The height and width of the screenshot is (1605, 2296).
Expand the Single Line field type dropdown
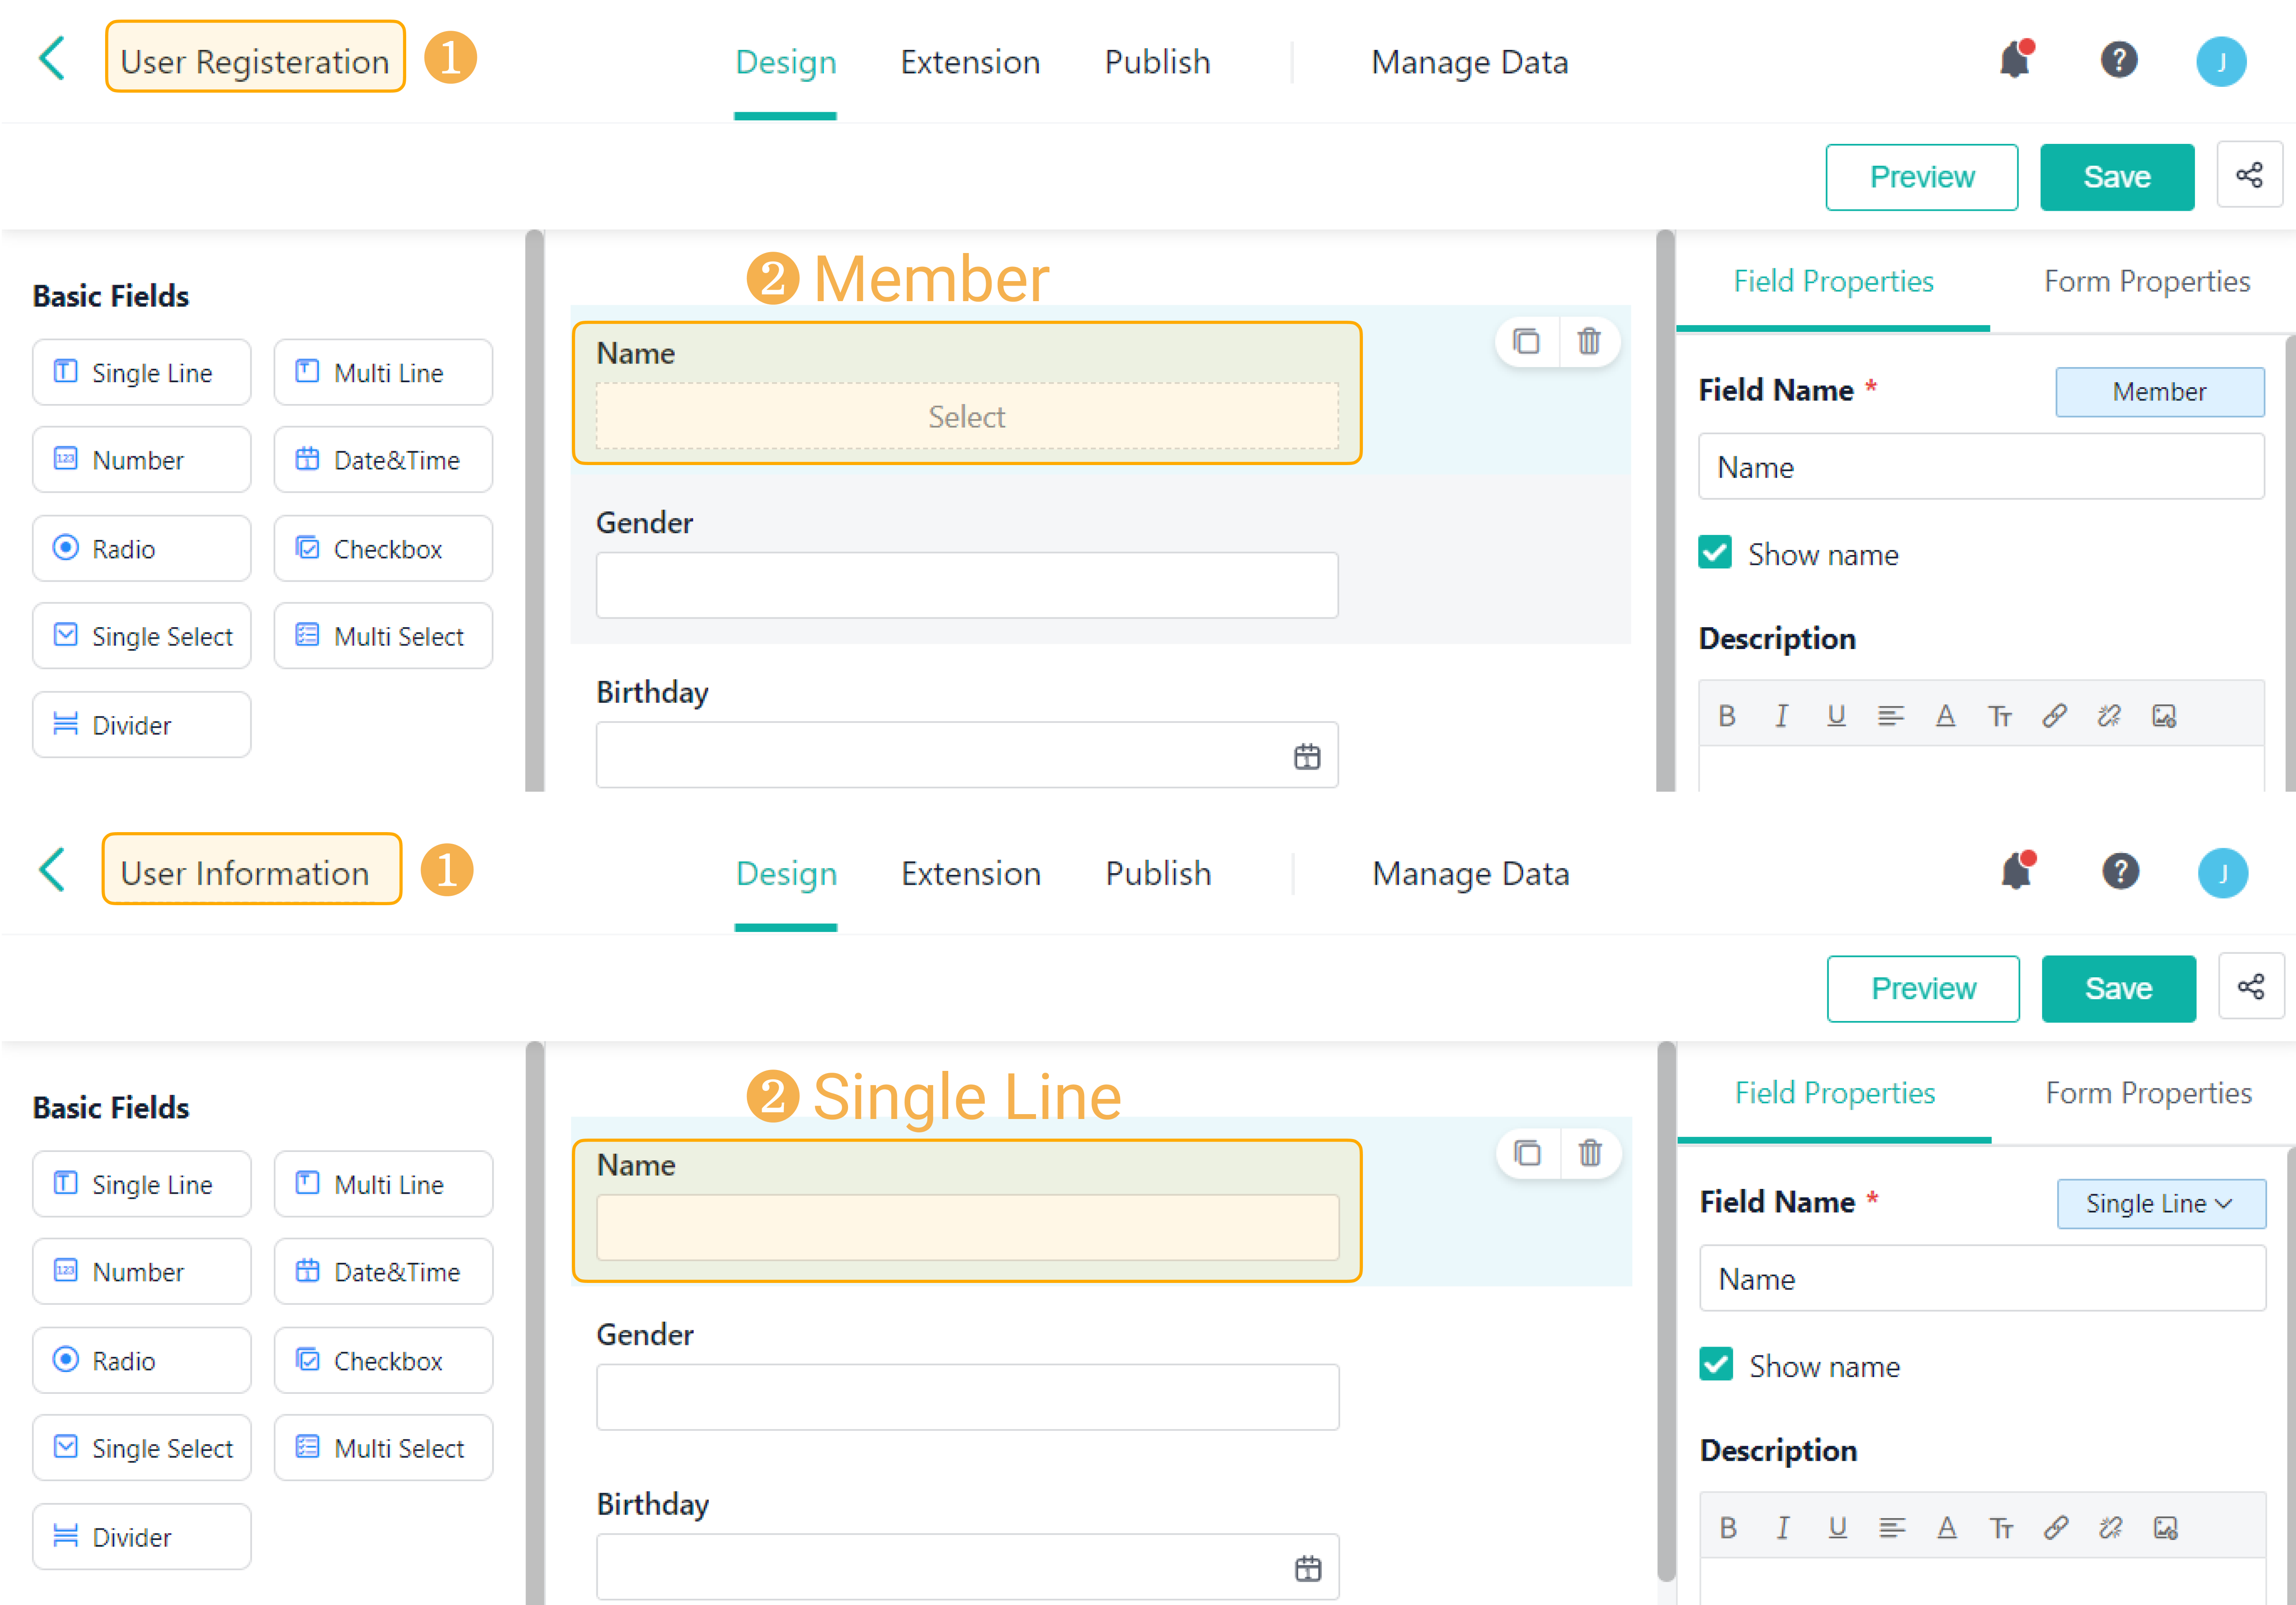(2161, 1203)
